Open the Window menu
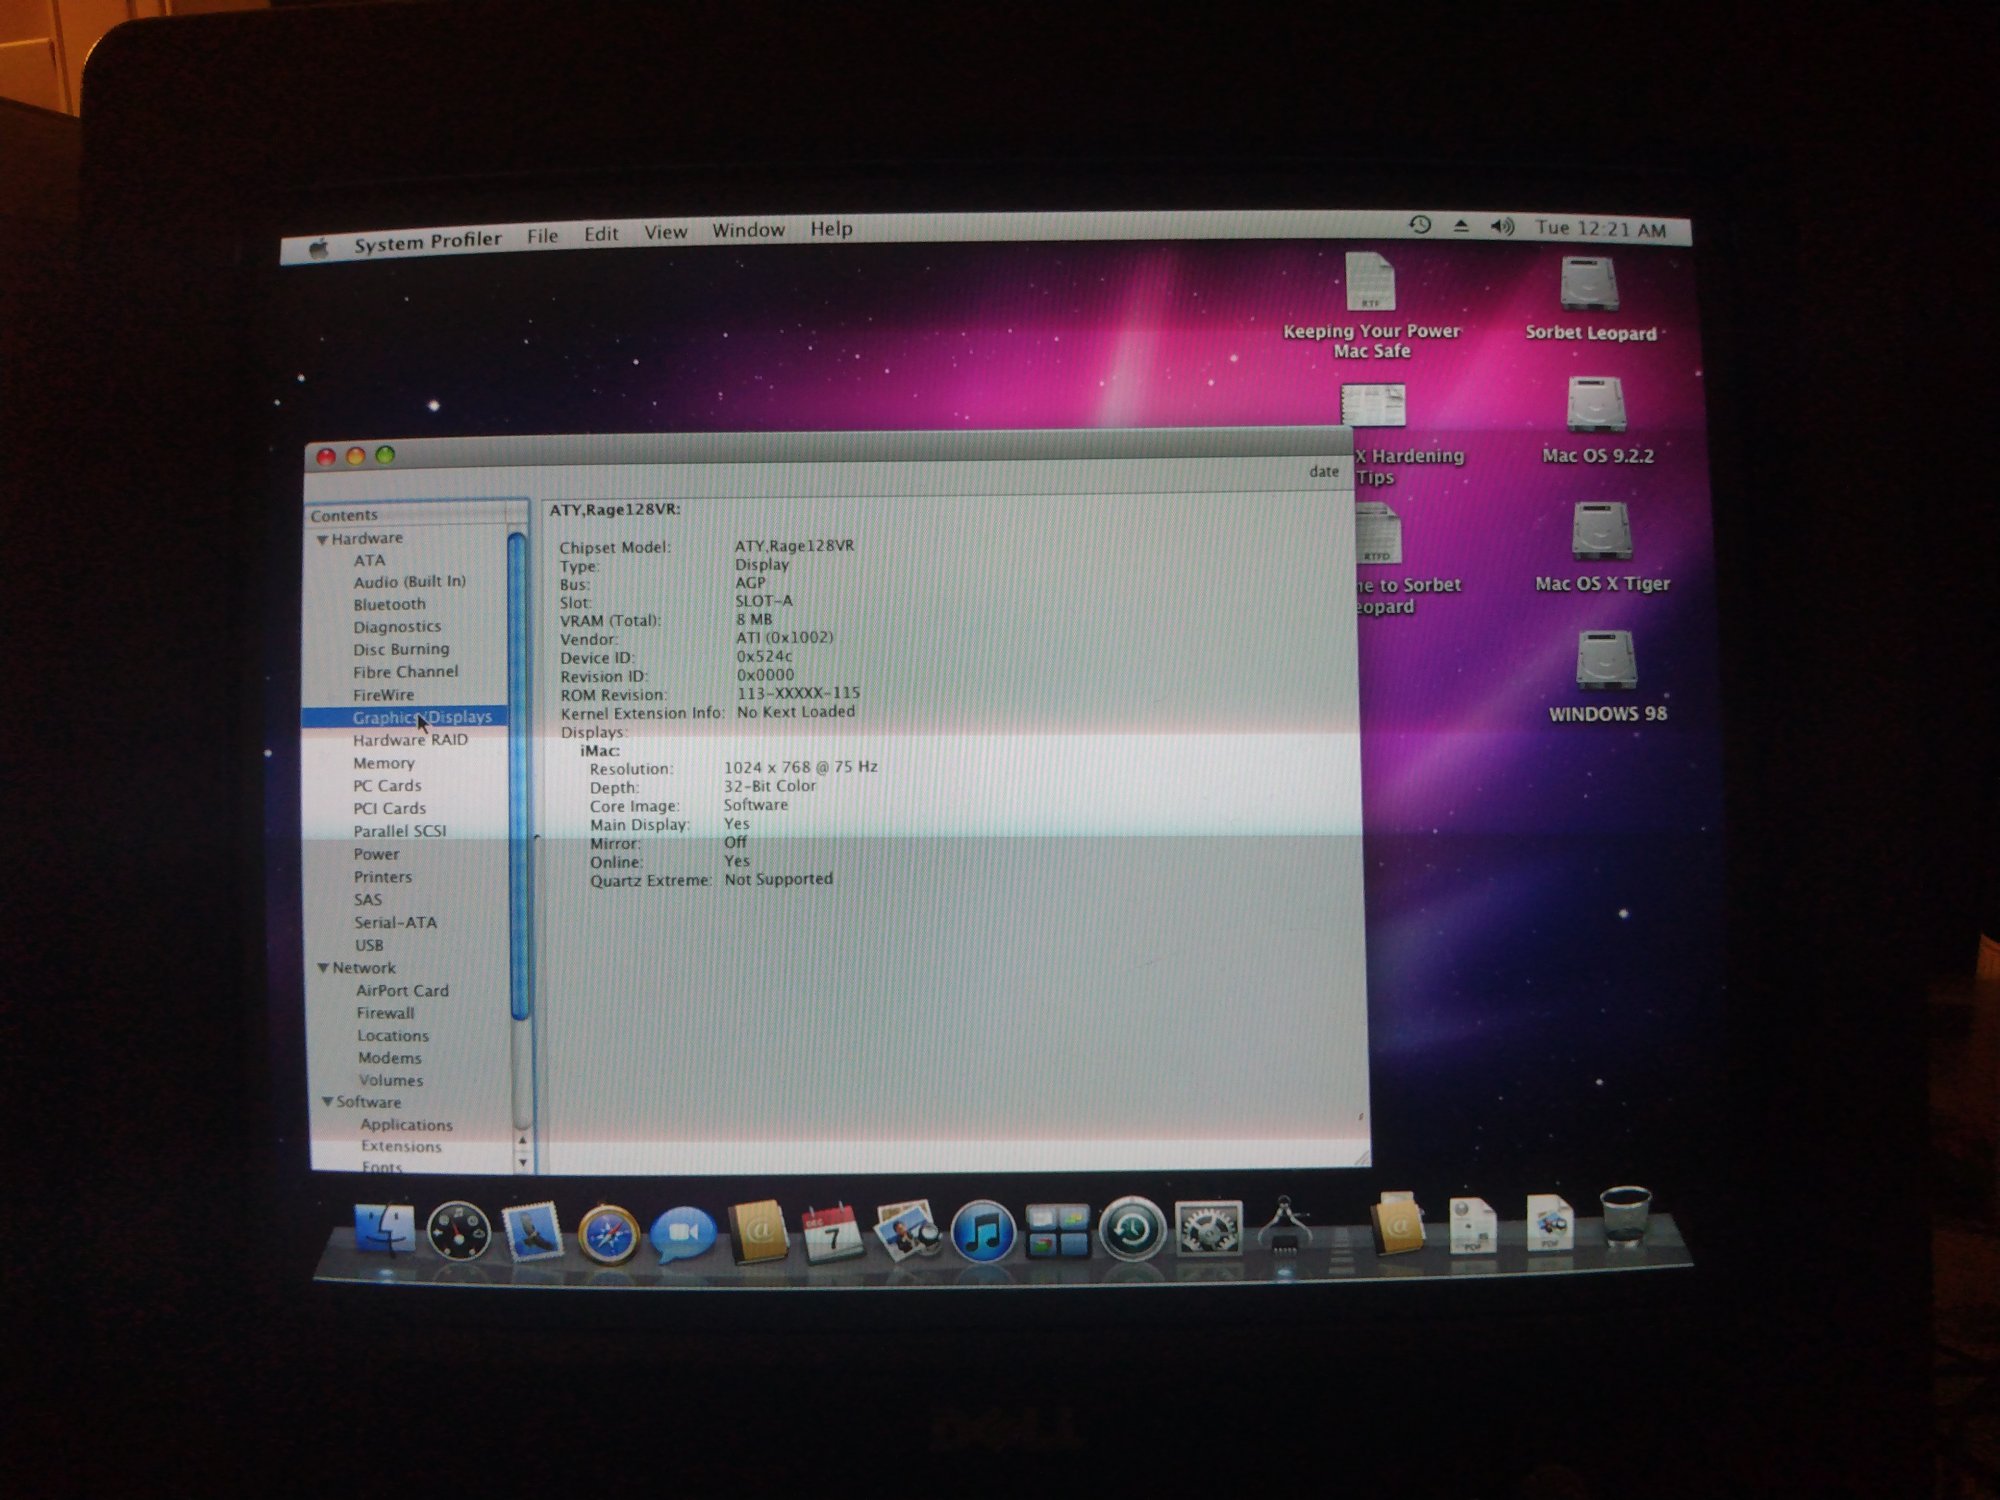Image resolution: width=2000 pixels, height=1500 pixels. point(748,231)
